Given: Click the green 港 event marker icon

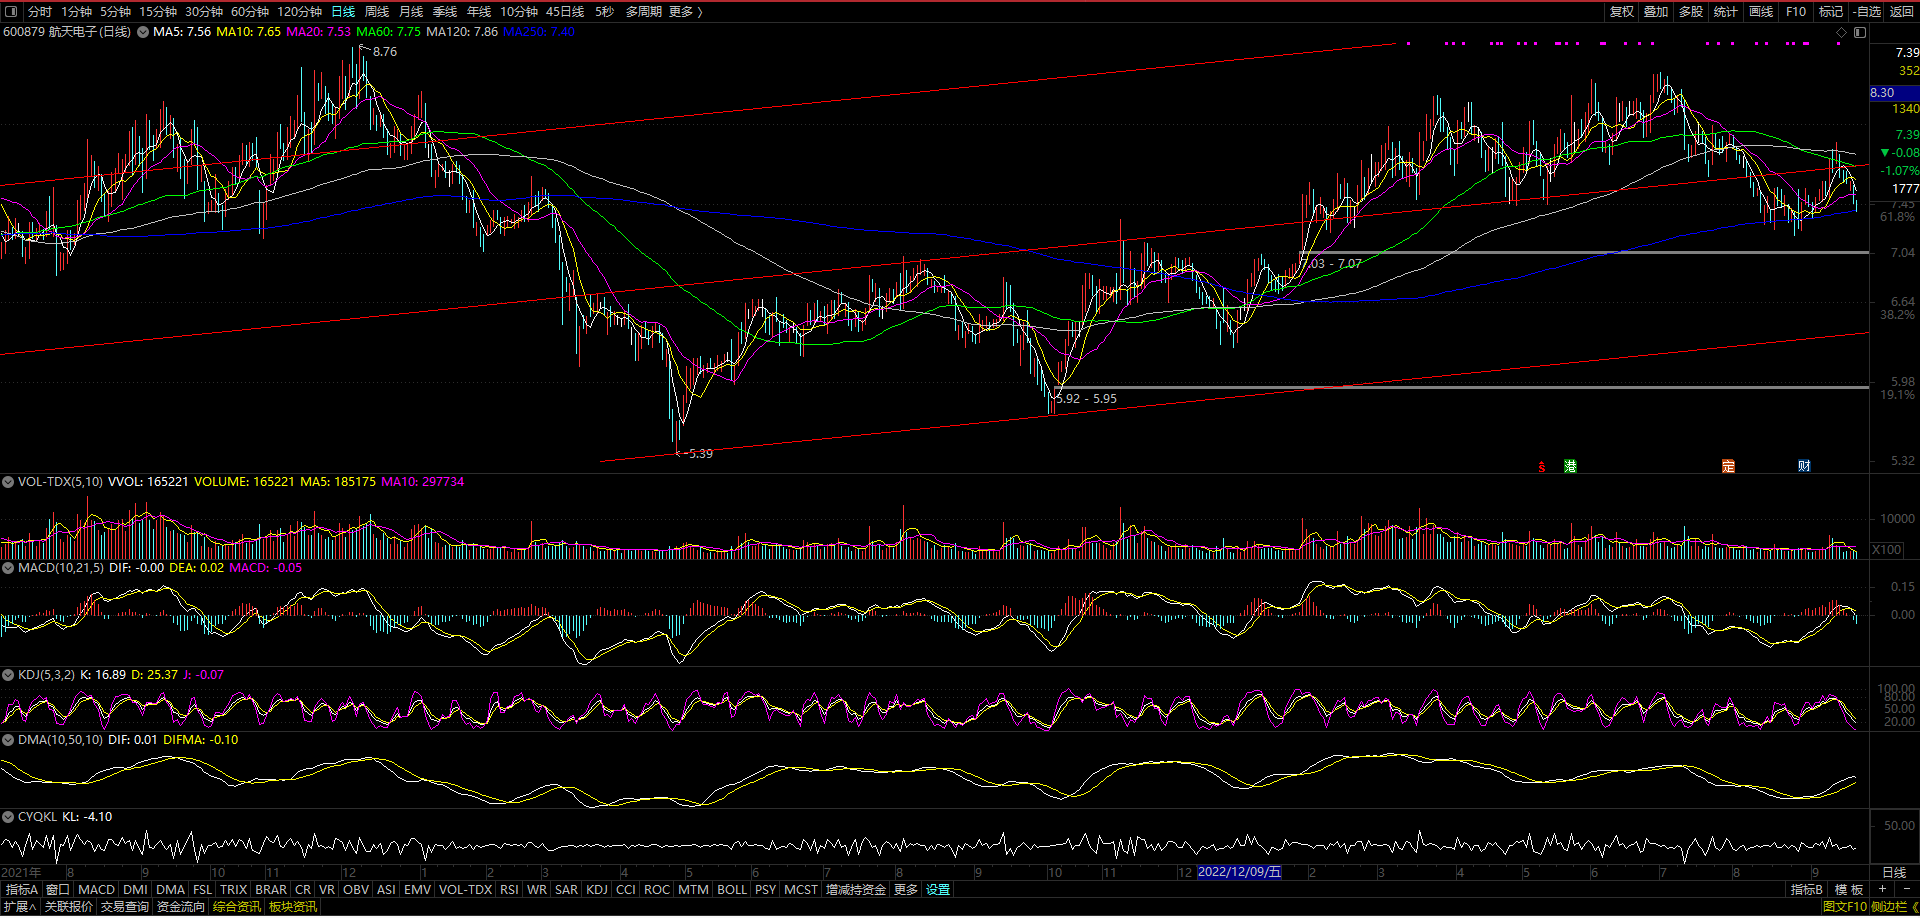Looking at the screenshot, I should click(1570, 466).
